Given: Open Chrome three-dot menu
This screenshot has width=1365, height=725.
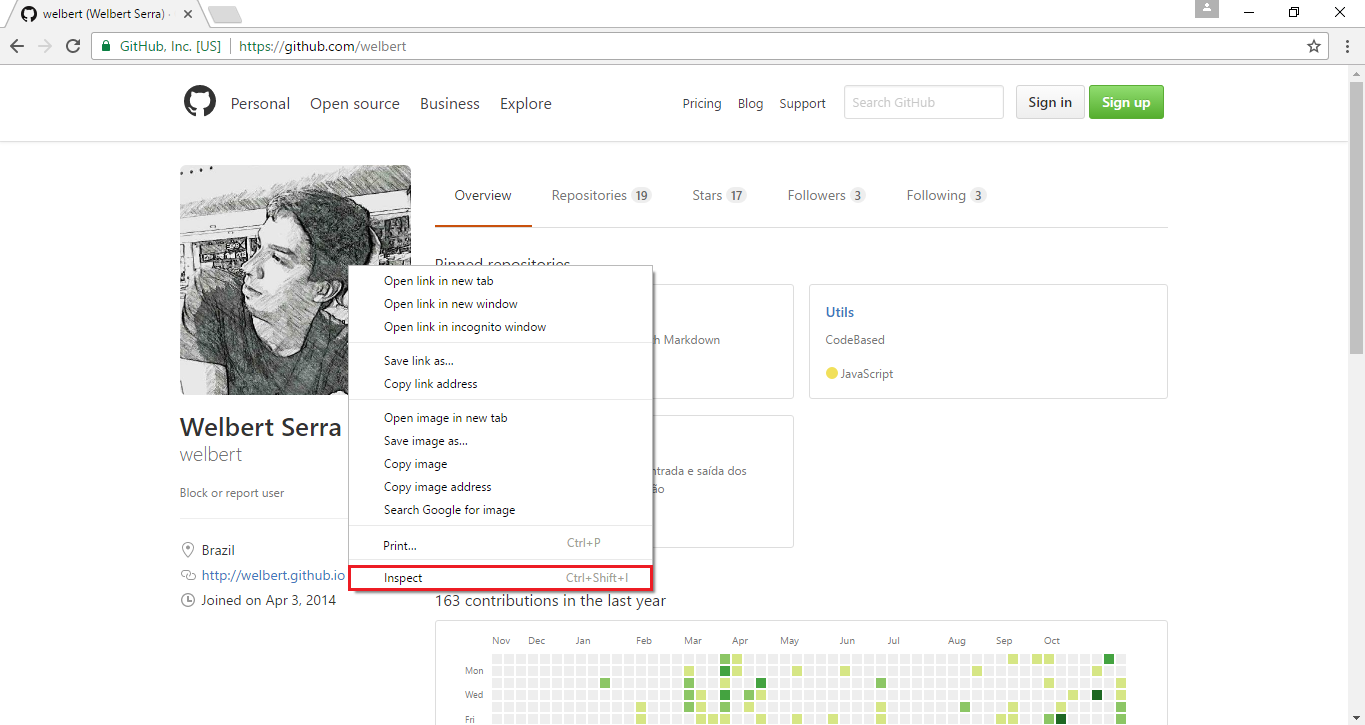Looking at the screenshot, I should click(1346, 46).
